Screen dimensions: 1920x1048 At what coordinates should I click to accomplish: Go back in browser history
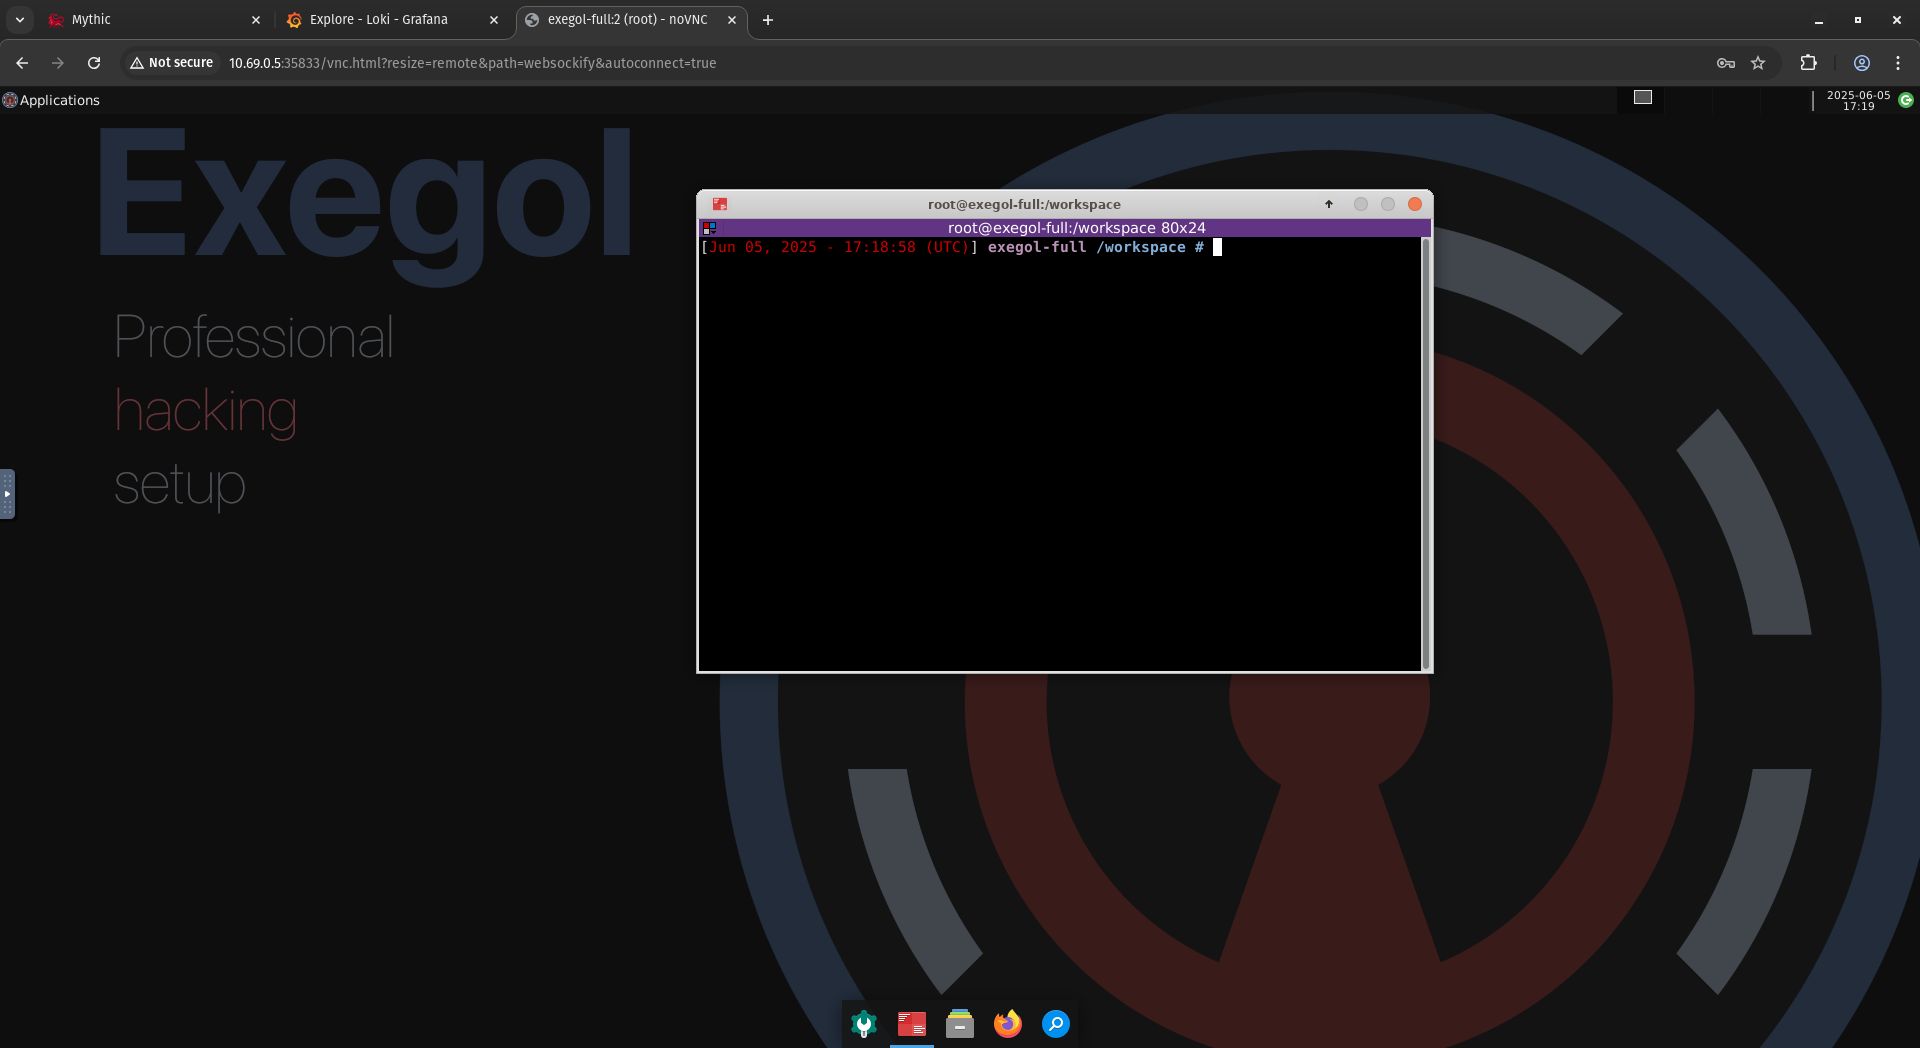(x=22, y=63)
